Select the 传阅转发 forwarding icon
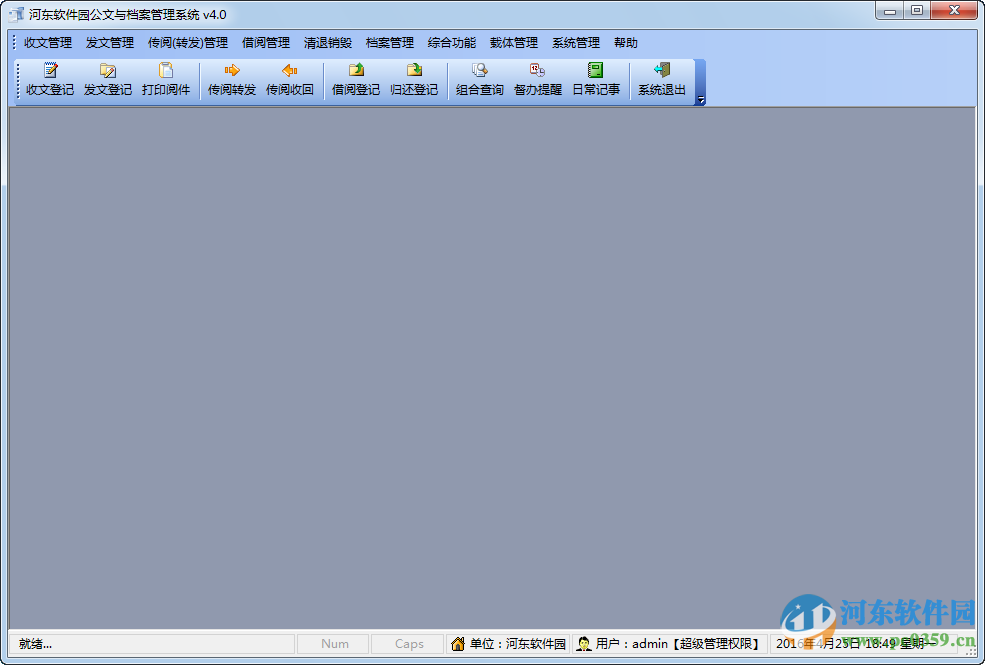This screenshot has height=665, width=985. pyautogui.click(x=231, y=80)
